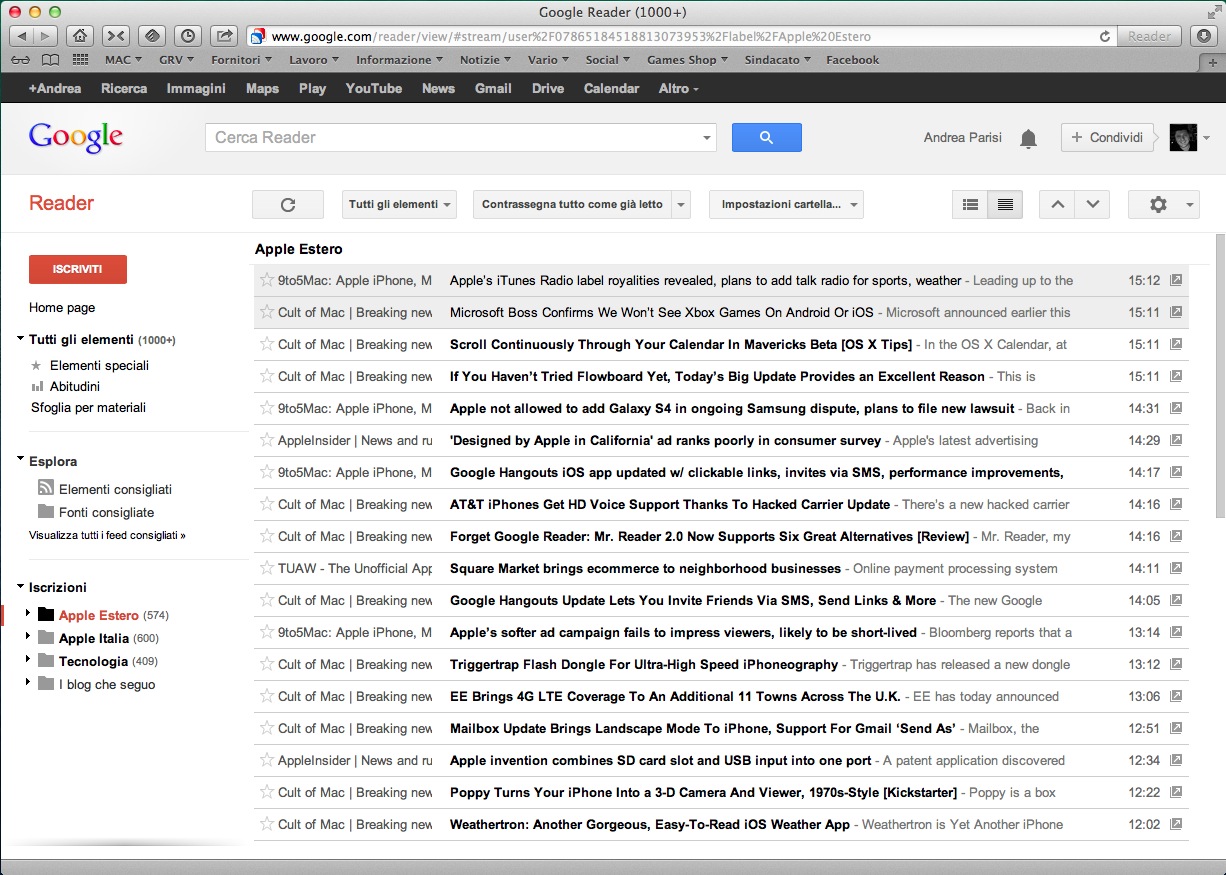Click Safari's forward arrow button
The image size is (1226, 875).
click(x=46, y=36)
